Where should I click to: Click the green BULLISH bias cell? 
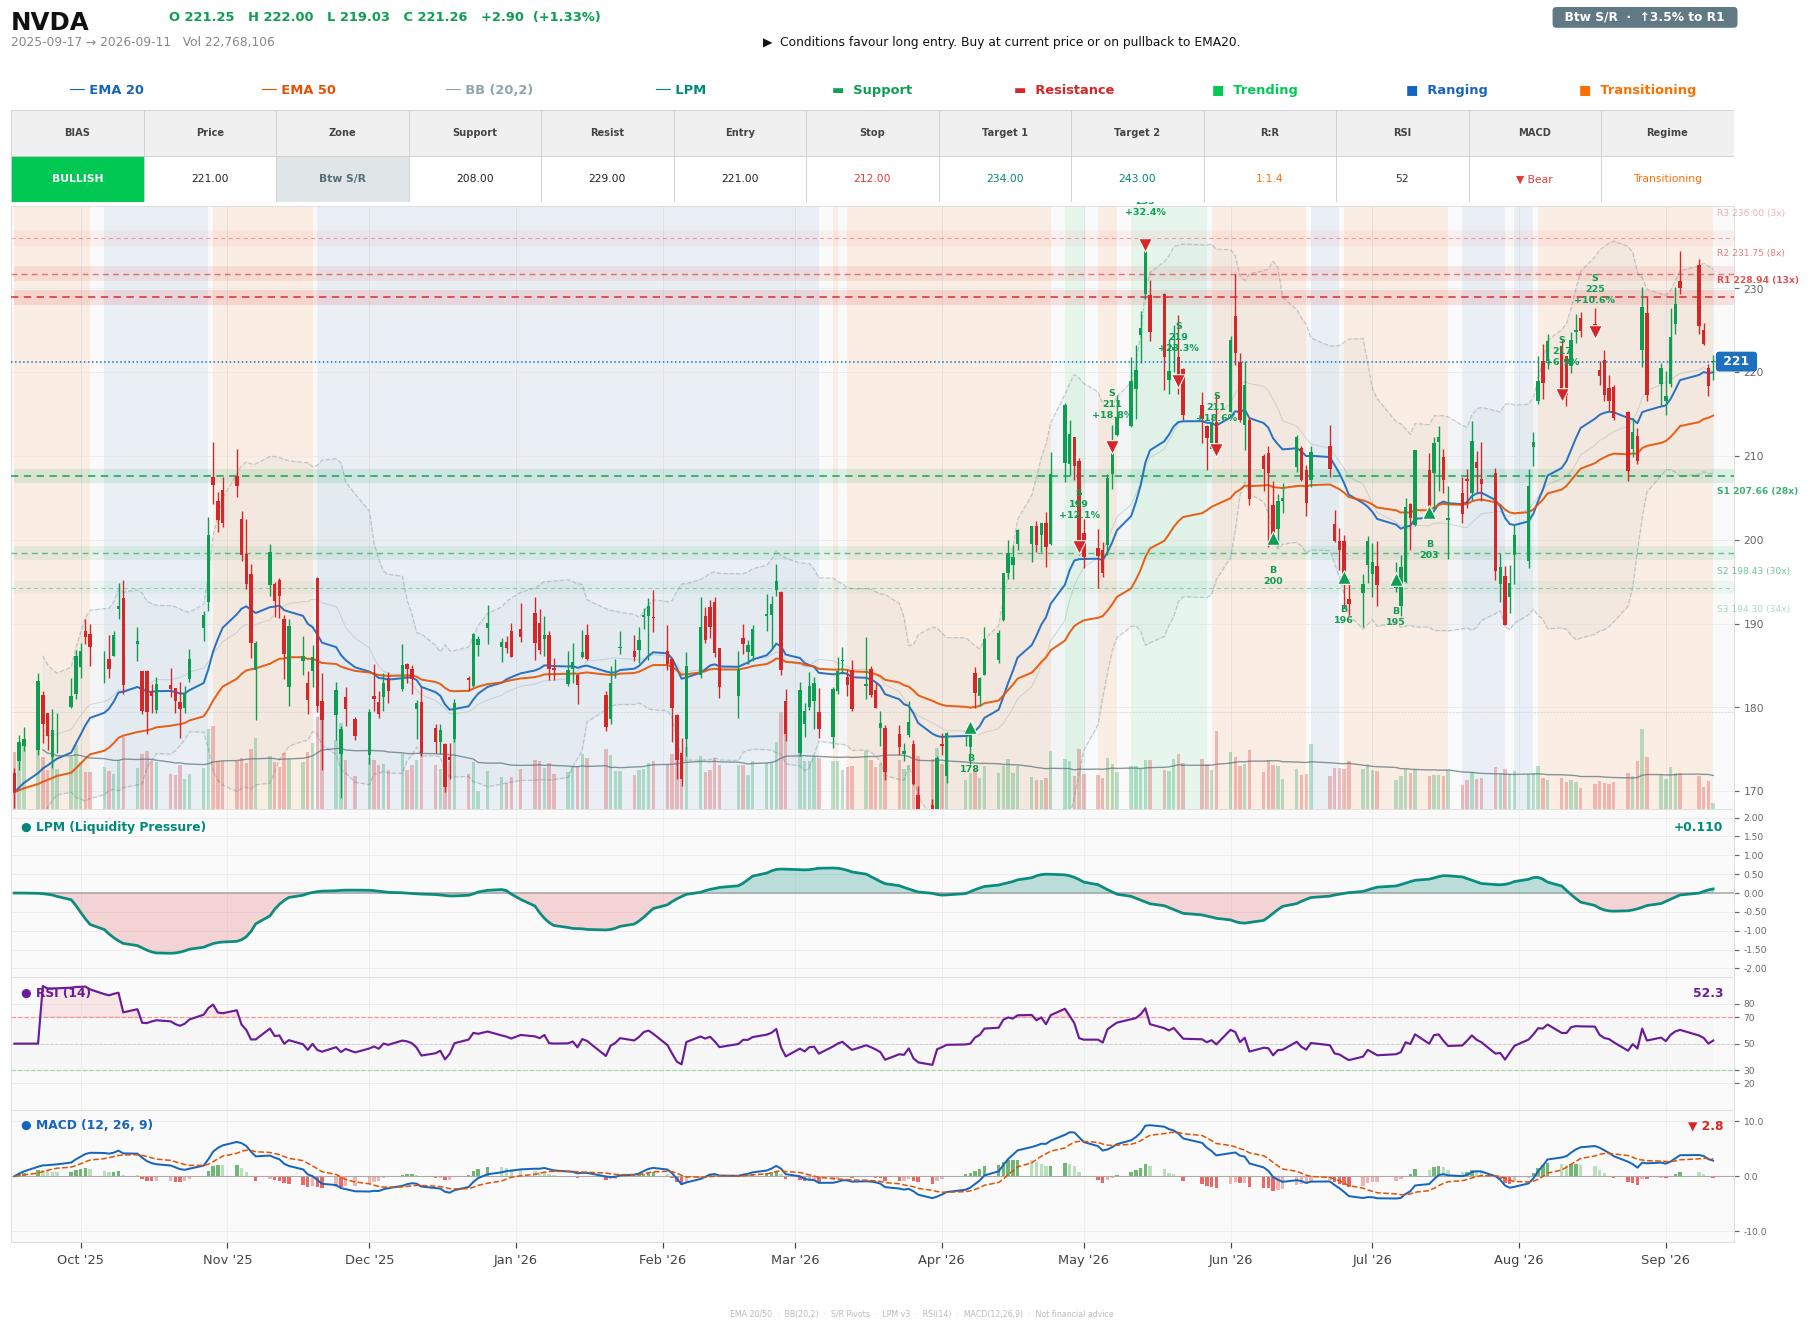[78, 179]
